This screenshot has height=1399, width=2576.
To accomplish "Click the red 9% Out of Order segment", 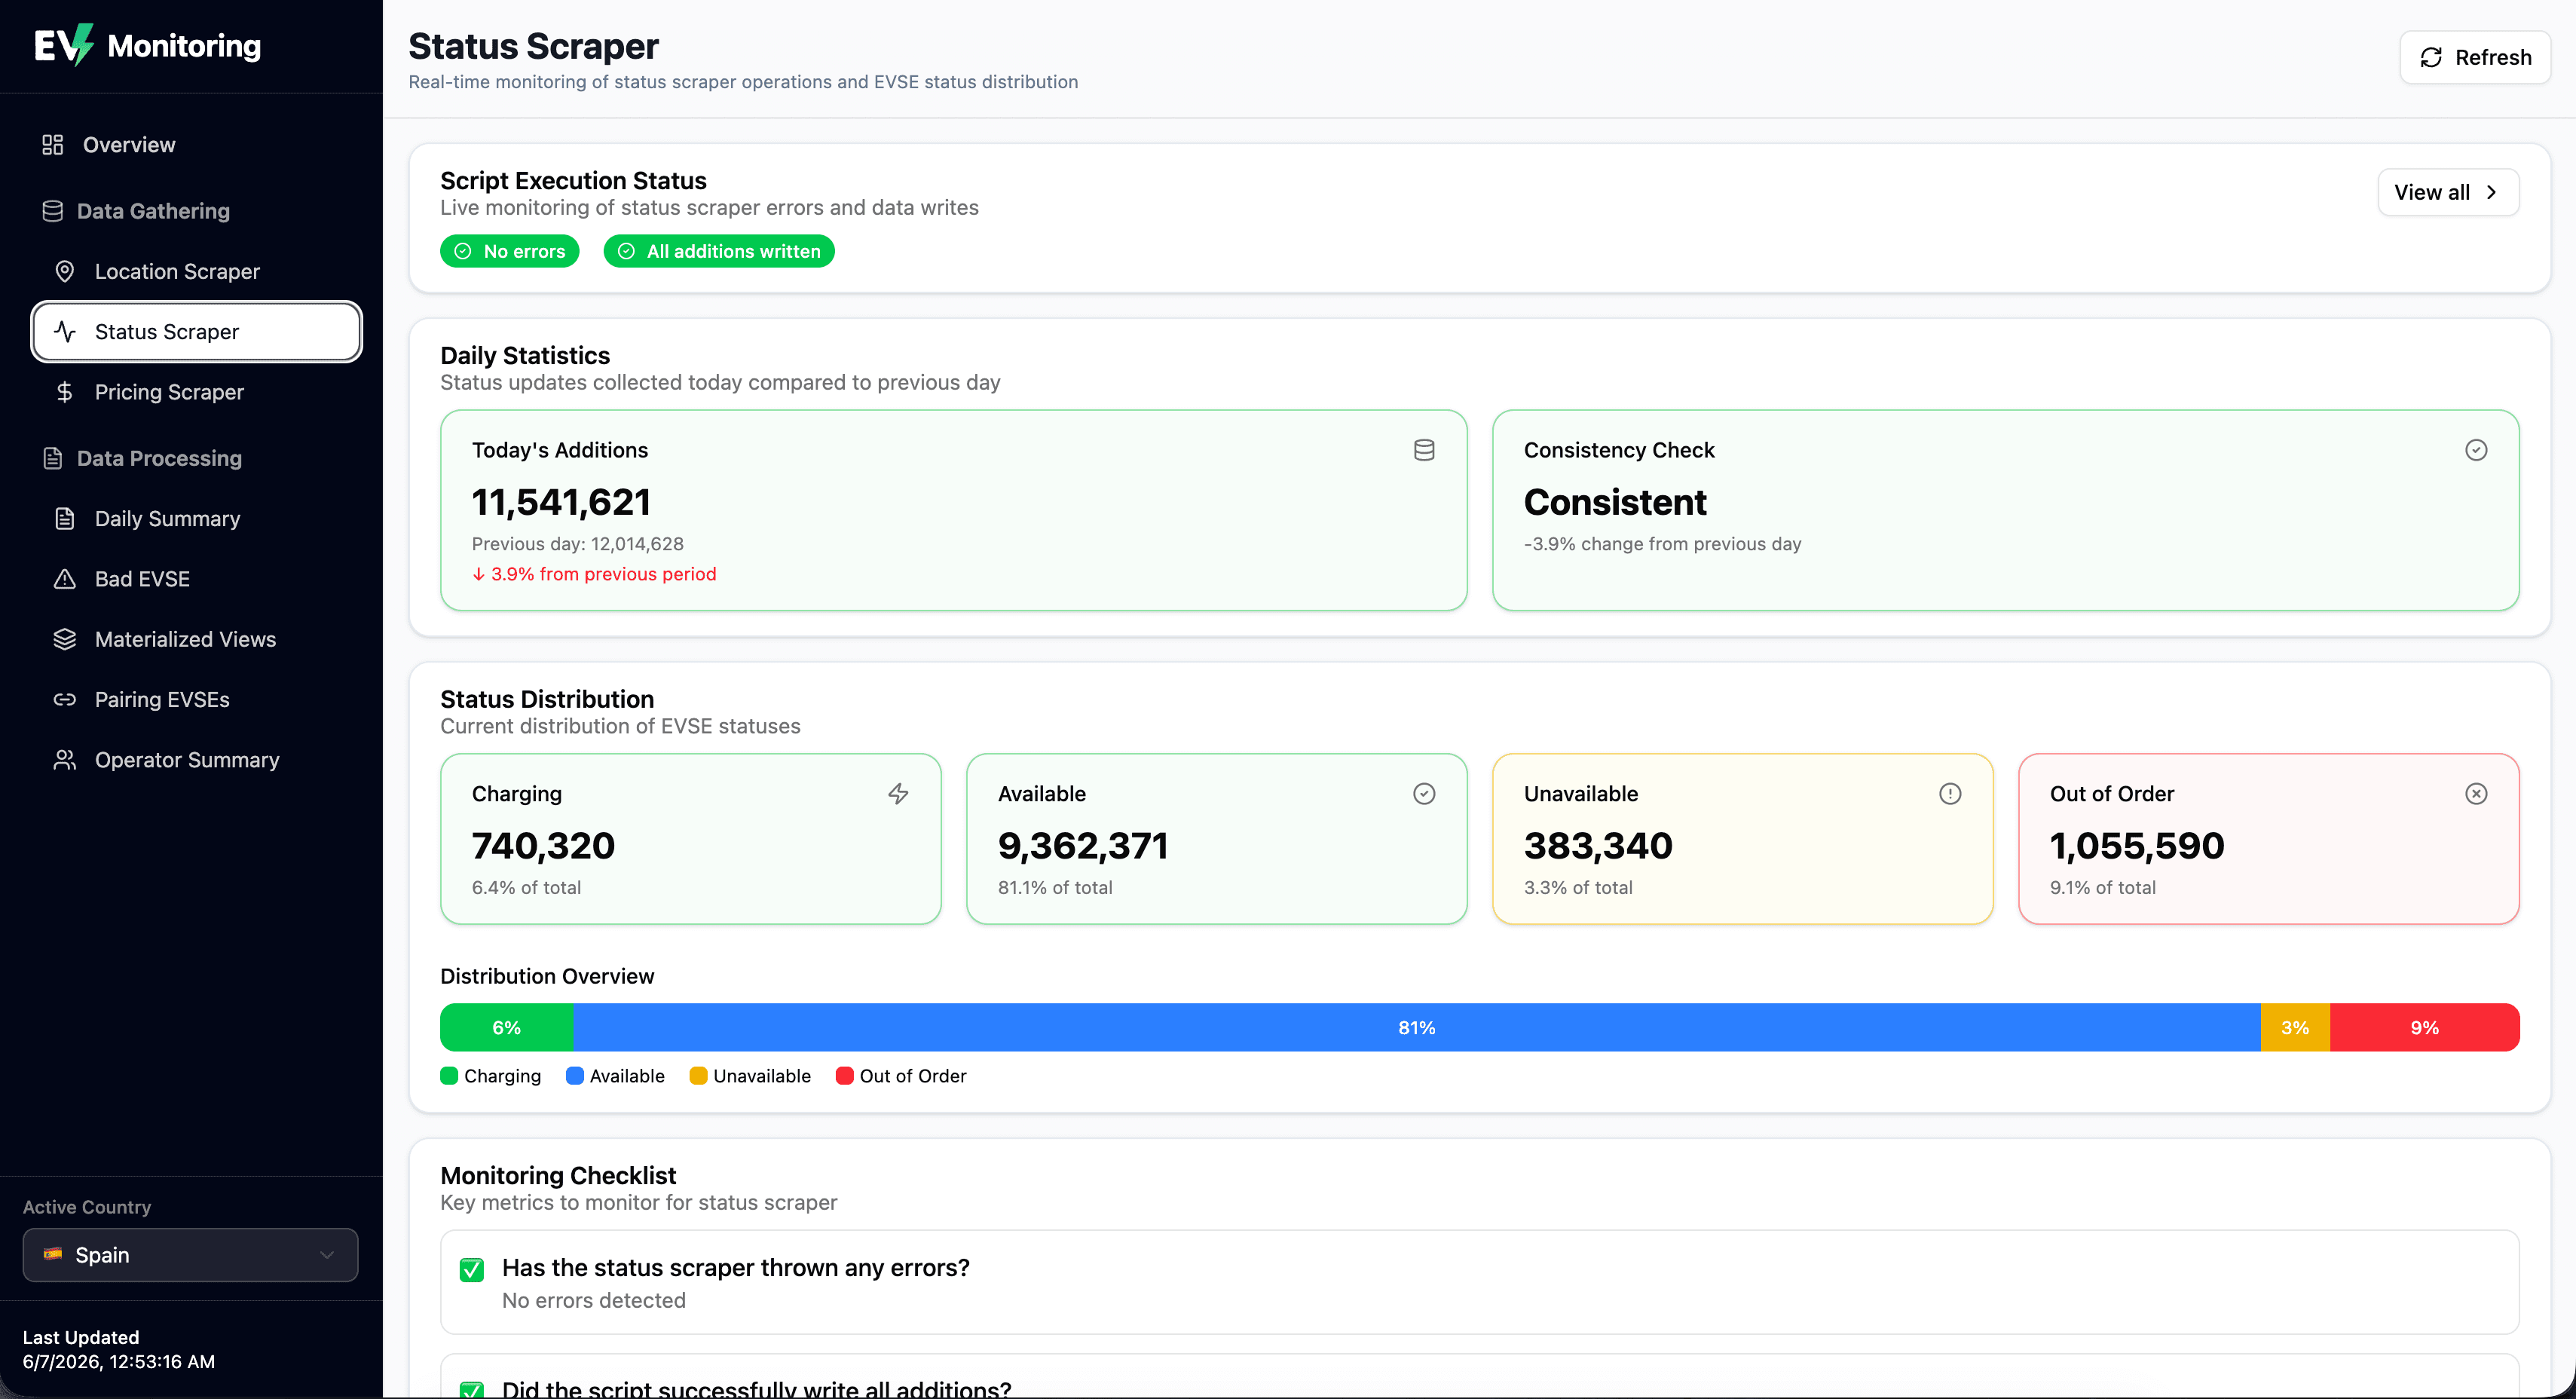I will point(2424,1027).
